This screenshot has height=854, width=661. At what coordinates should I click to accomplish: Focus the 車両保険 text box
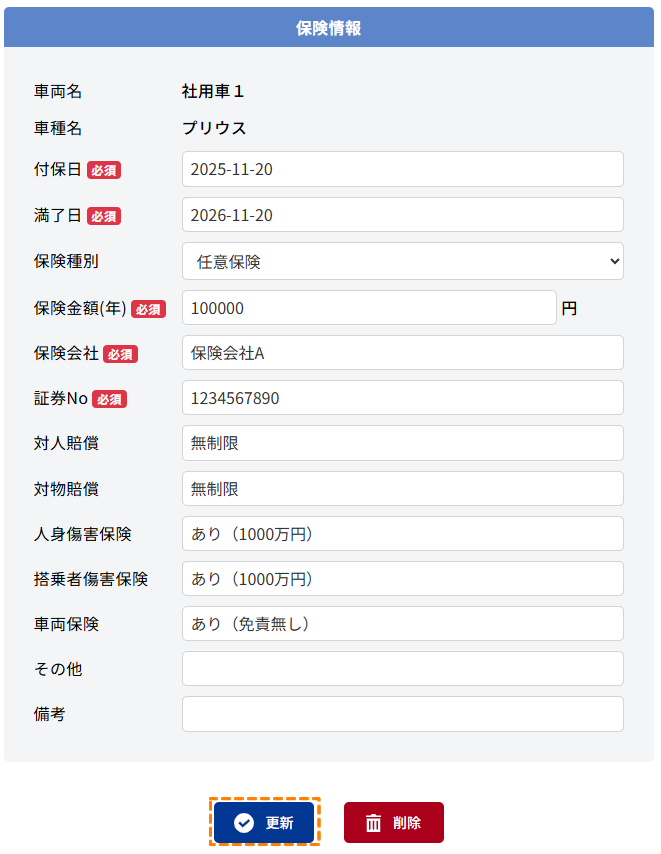point(402,624)
